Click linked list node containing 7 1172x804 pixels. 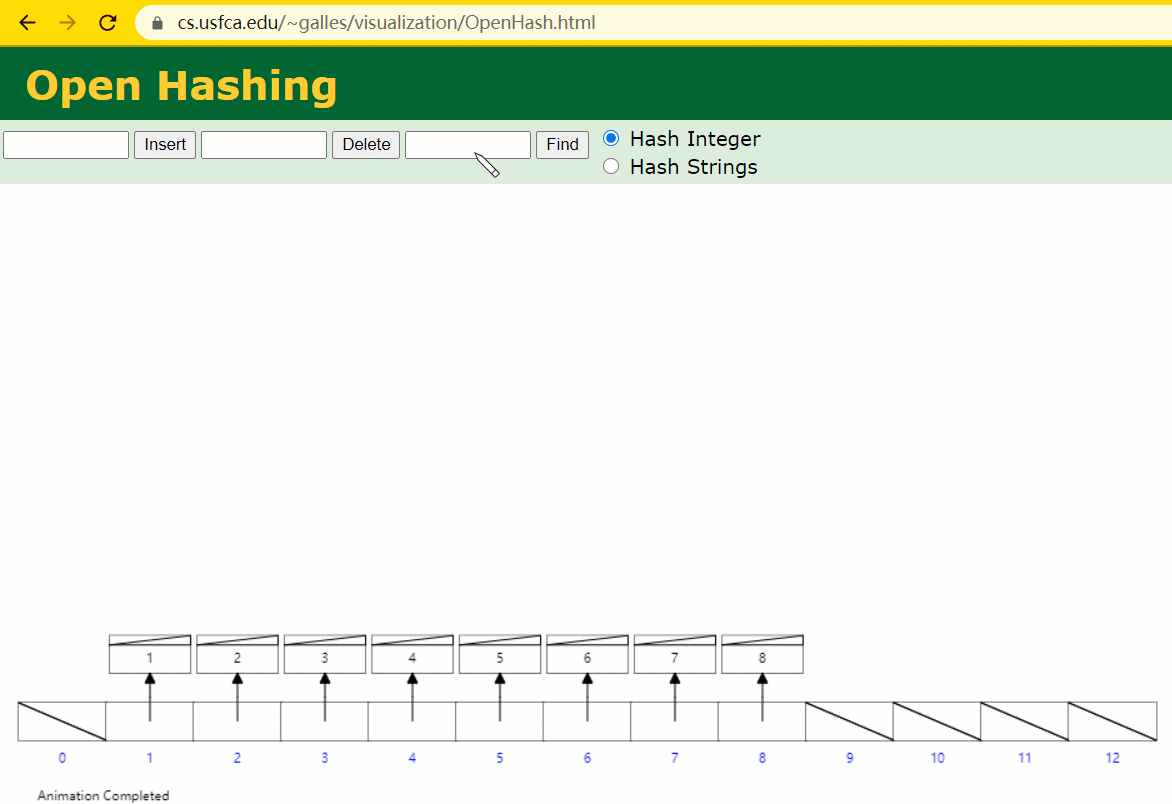click(675, 655)
